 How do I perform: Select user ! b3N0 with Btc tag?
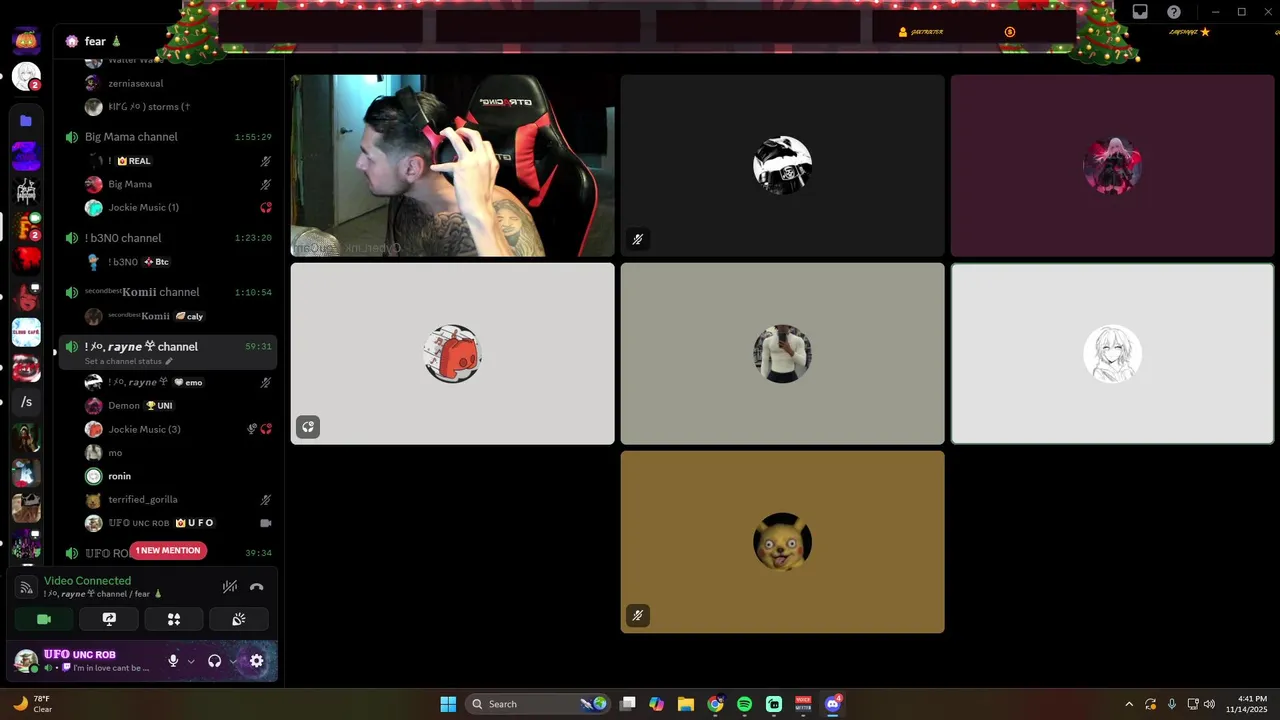(x=180, y=262)
